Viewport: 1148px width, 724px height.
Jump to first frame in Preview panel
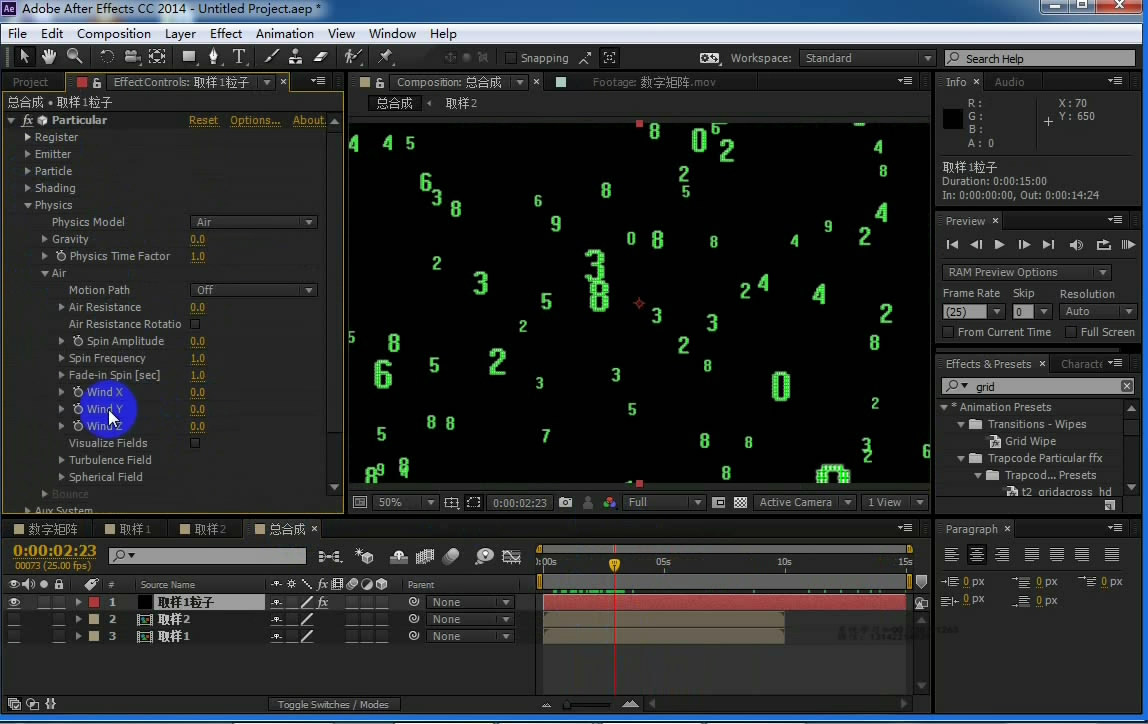953,245
